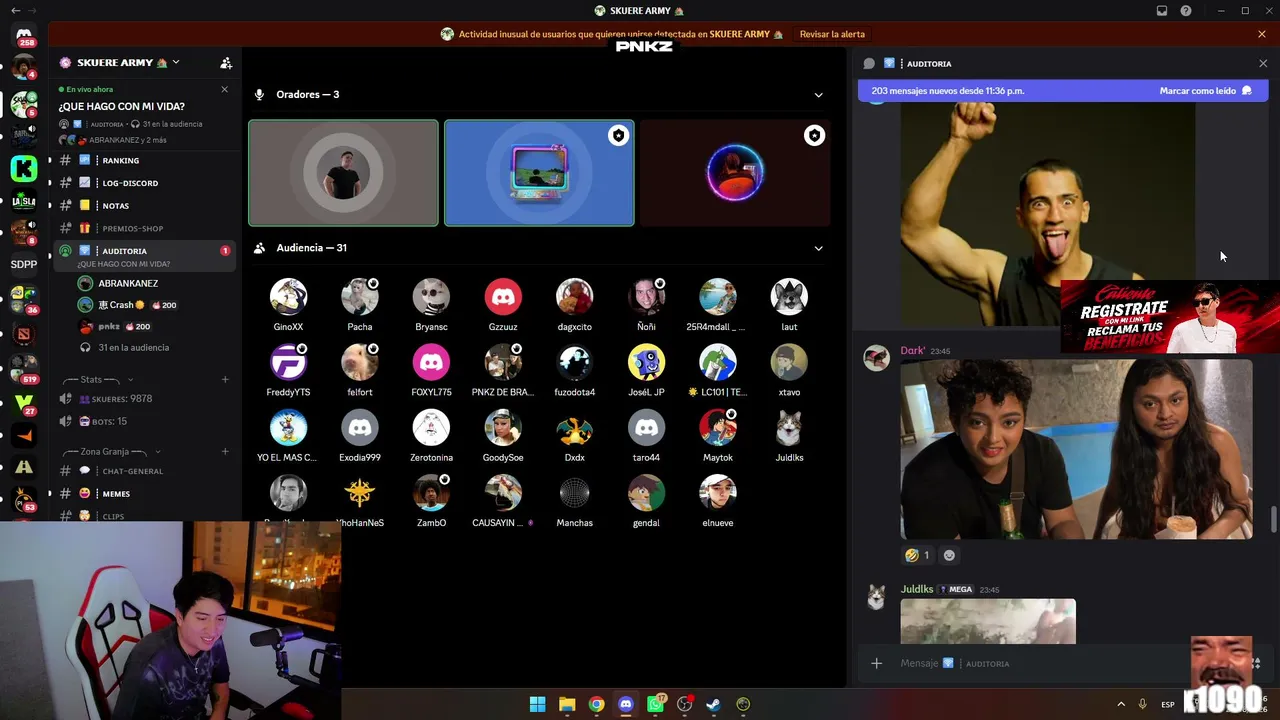Open the help icon in title bar
This screenshot has width=1280, height=720.
pos(1186,11)
